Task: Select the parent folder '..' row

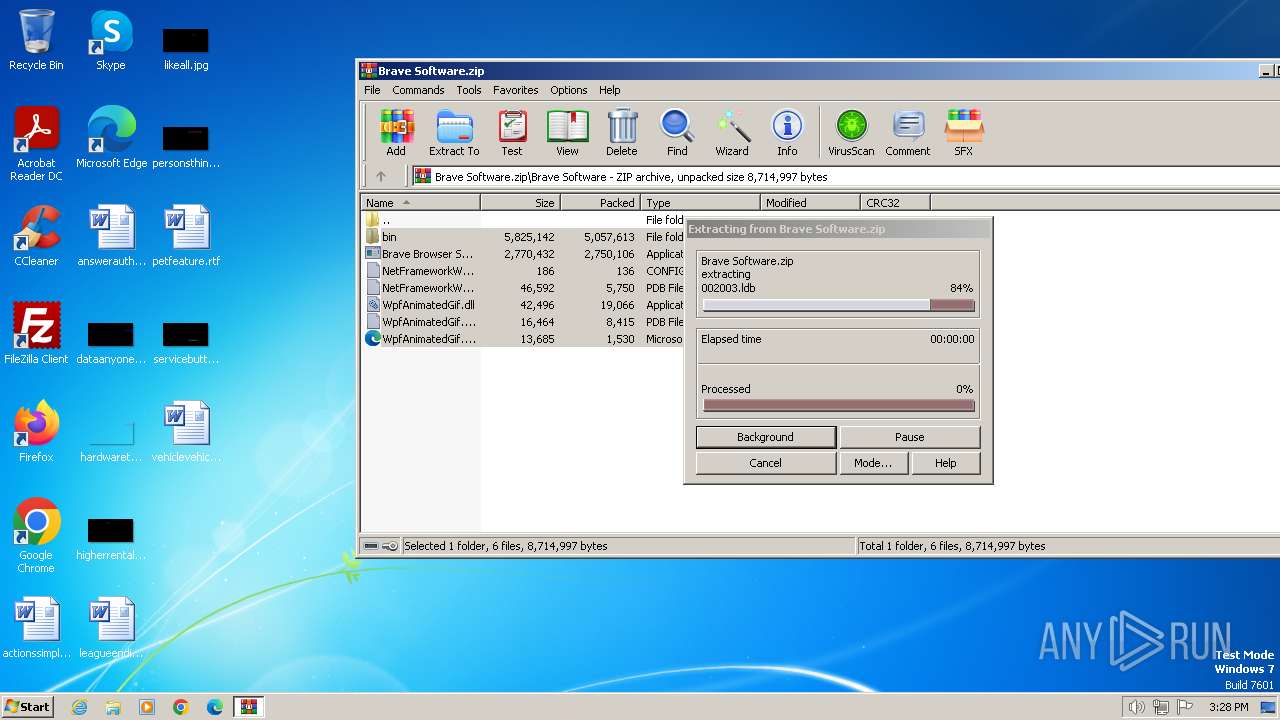Action: (522, 220)
